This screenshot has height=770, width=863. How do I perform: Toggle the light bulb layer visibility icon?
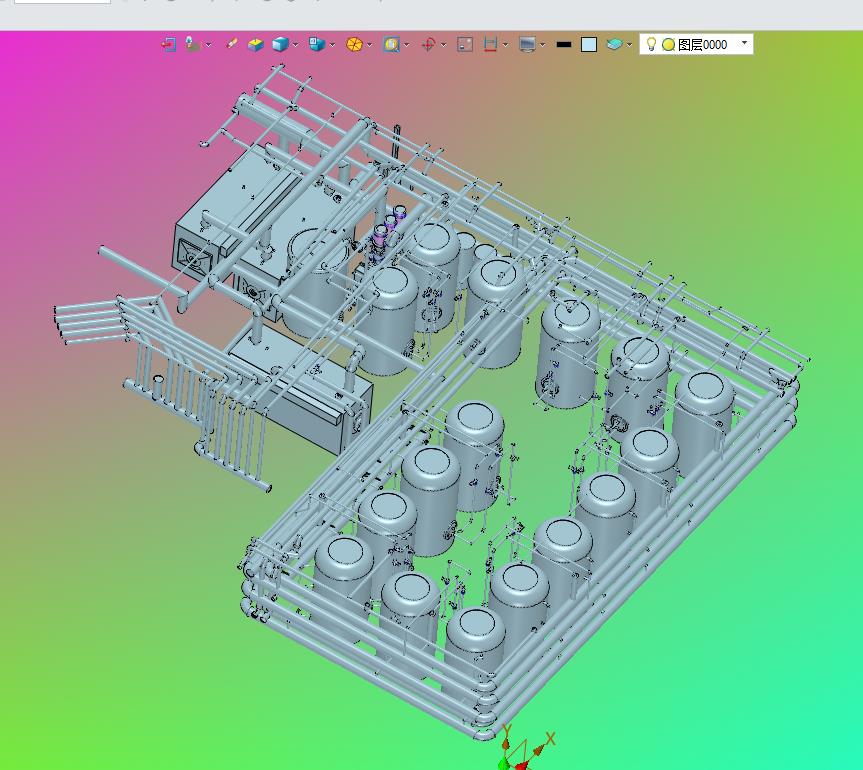[651, 43]
